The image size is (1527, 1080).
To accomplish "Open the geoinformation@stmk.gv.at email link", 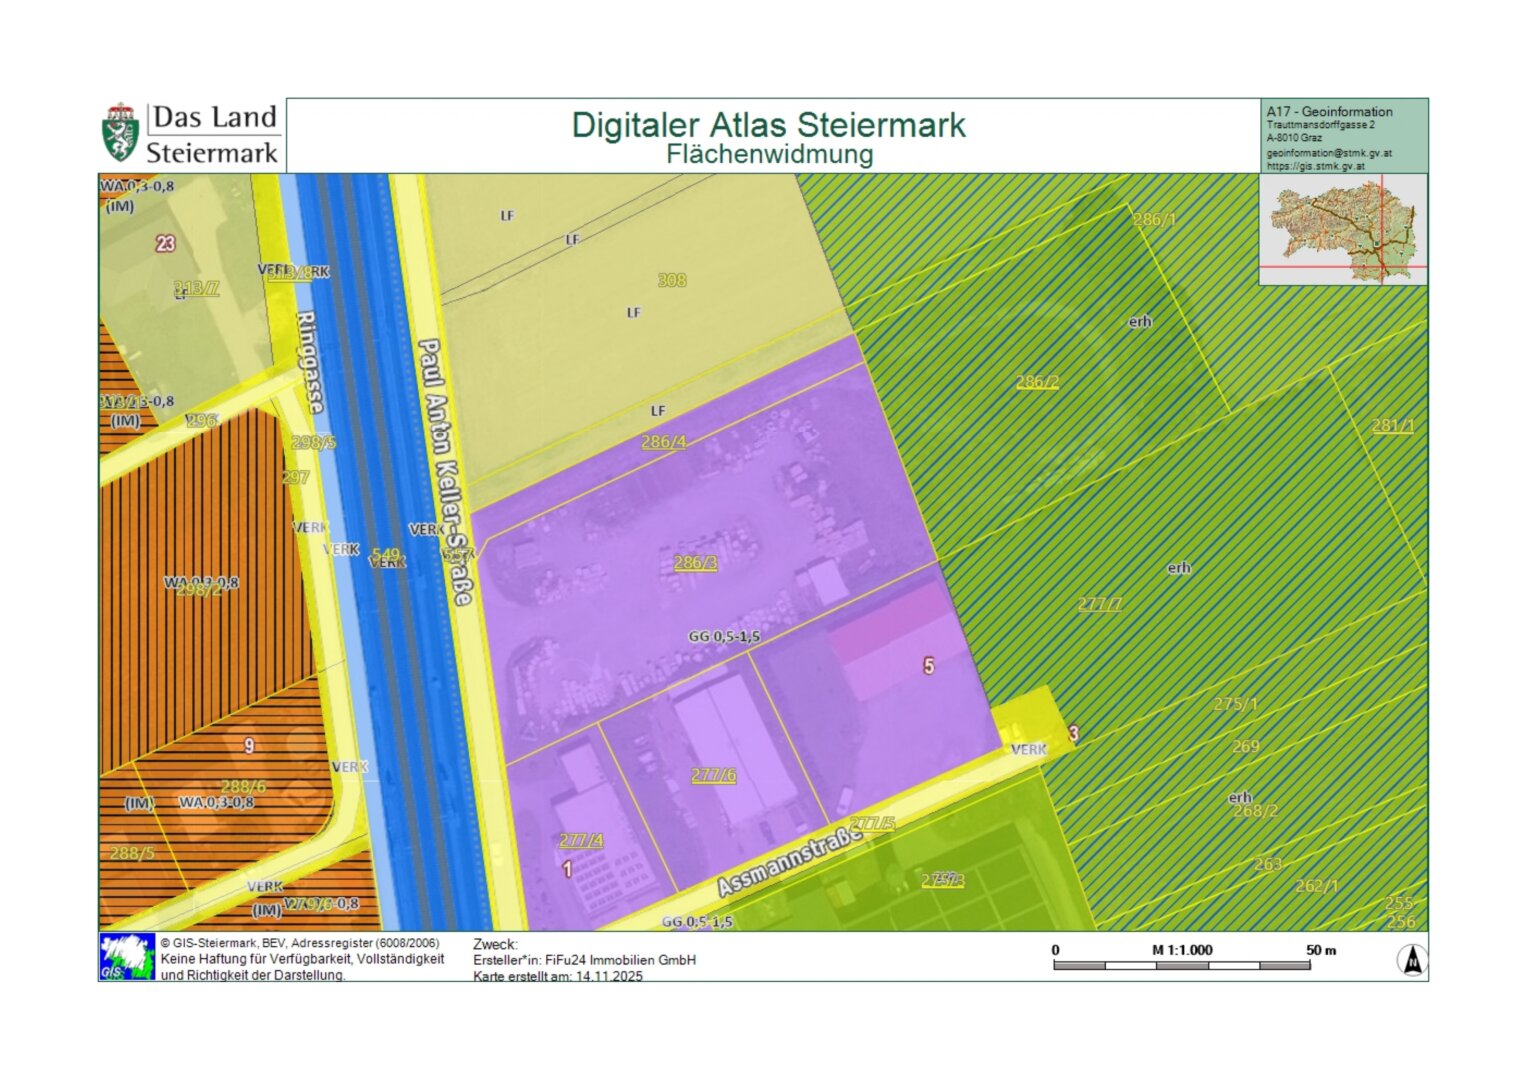I will coord(1328,153).
